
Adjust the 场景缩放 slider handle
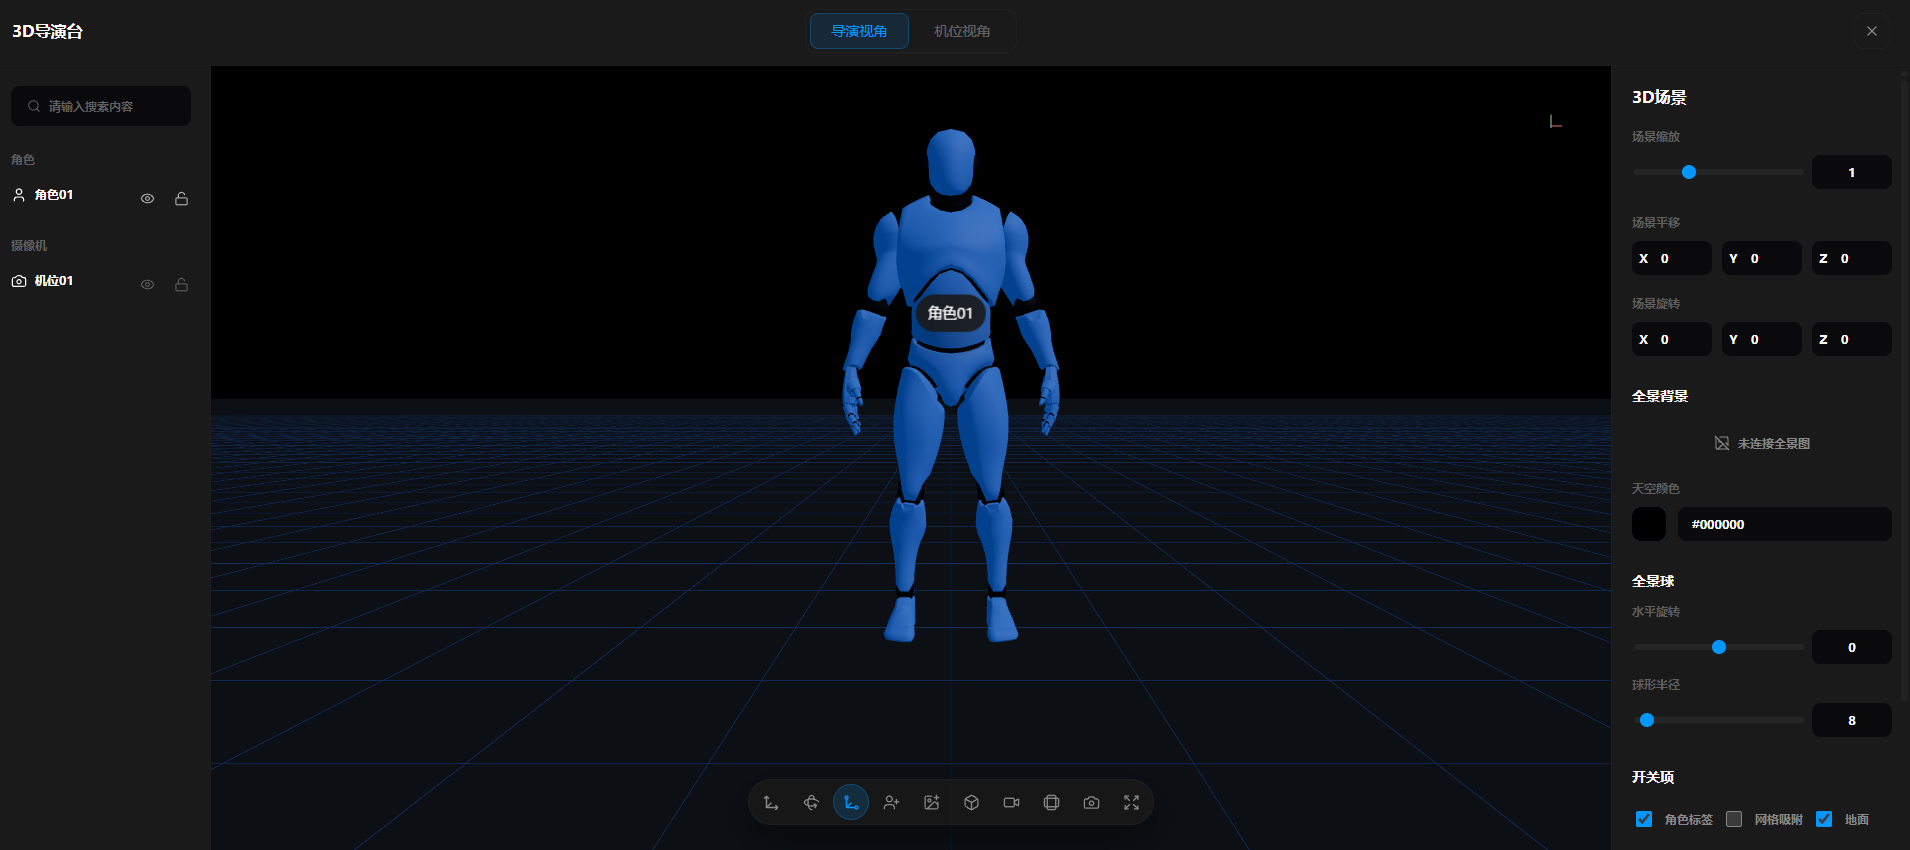point(1689,172)
